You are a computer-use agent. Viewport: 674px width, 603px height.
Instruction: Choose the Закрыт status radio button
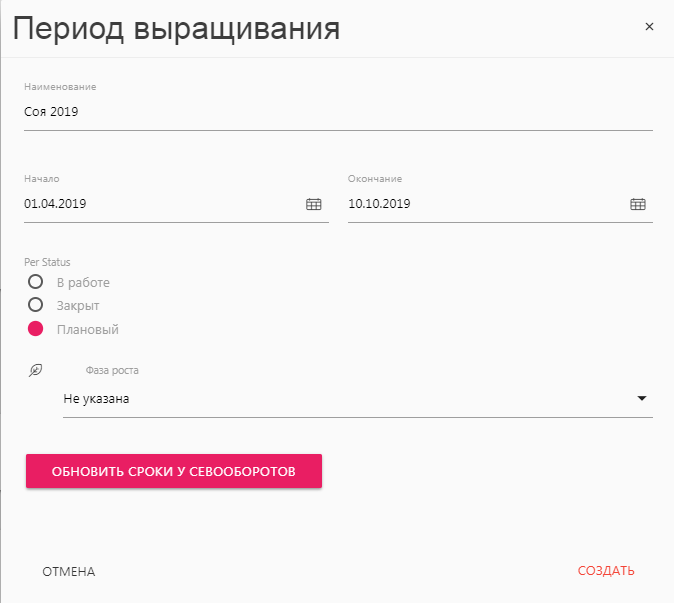pos(35,305)
